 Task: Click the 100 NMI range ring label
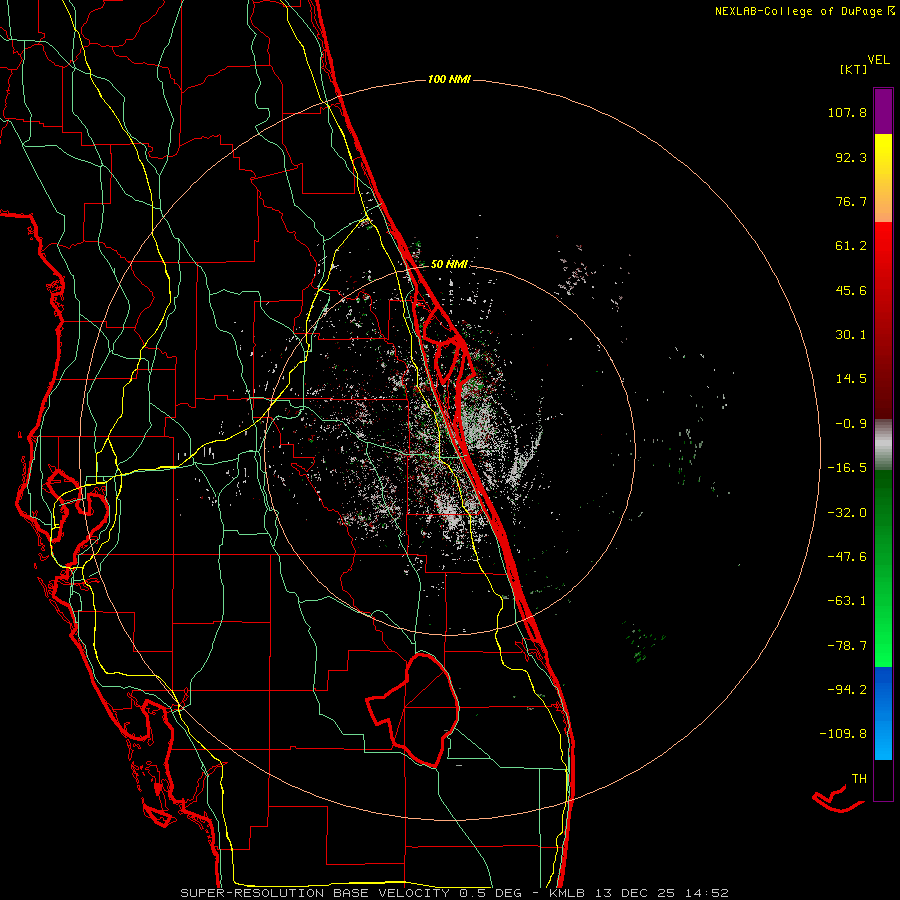(x=449, y=79)
